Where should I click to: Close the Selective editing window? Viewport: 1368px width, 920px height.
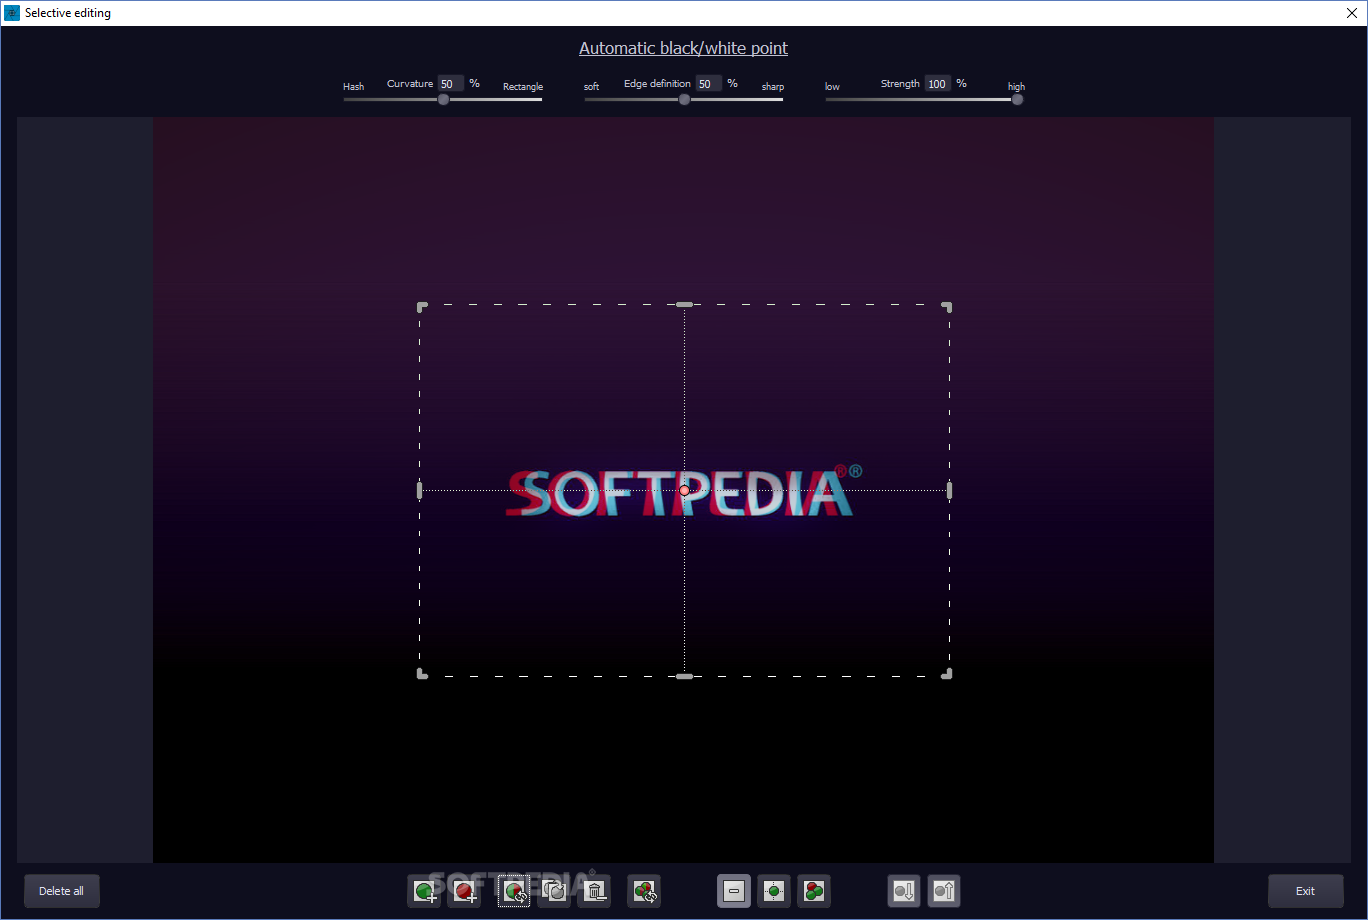1350,13
